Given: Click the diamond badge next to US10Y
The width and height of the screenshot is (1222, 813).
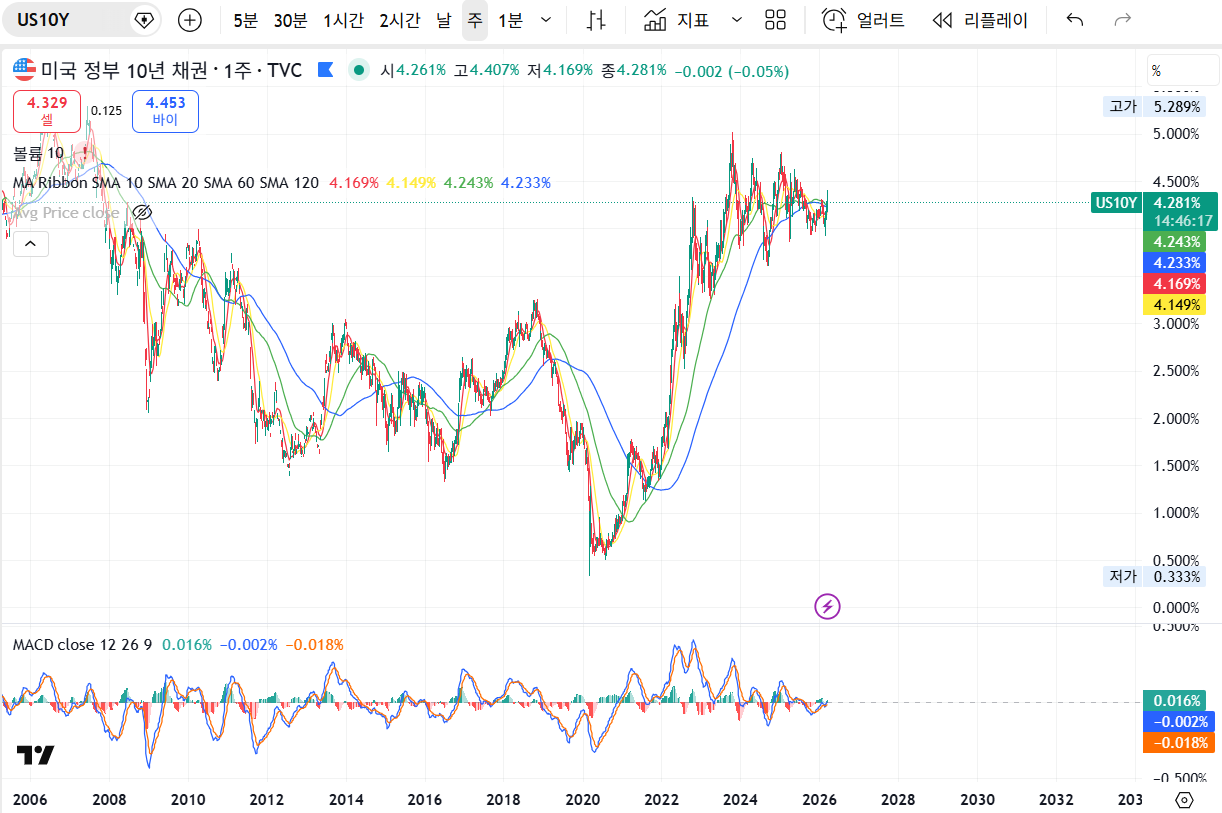Looking at the screenshot, I should [x=145, y=19].
